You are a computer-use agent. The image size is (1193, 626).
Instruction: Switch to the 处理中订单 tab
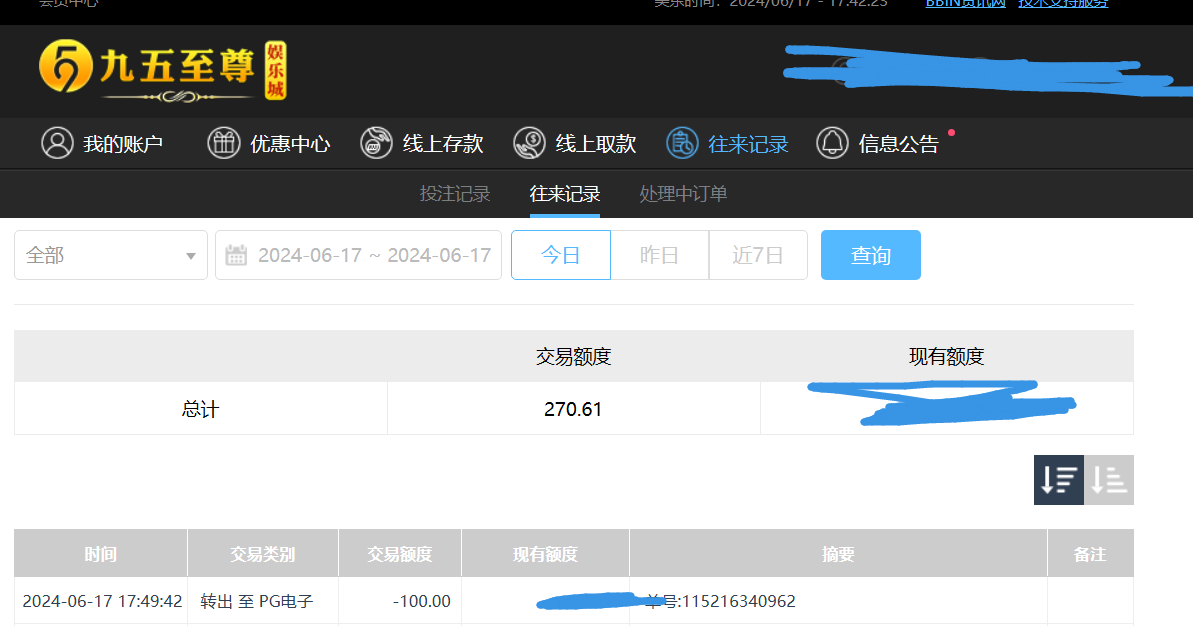683,194
